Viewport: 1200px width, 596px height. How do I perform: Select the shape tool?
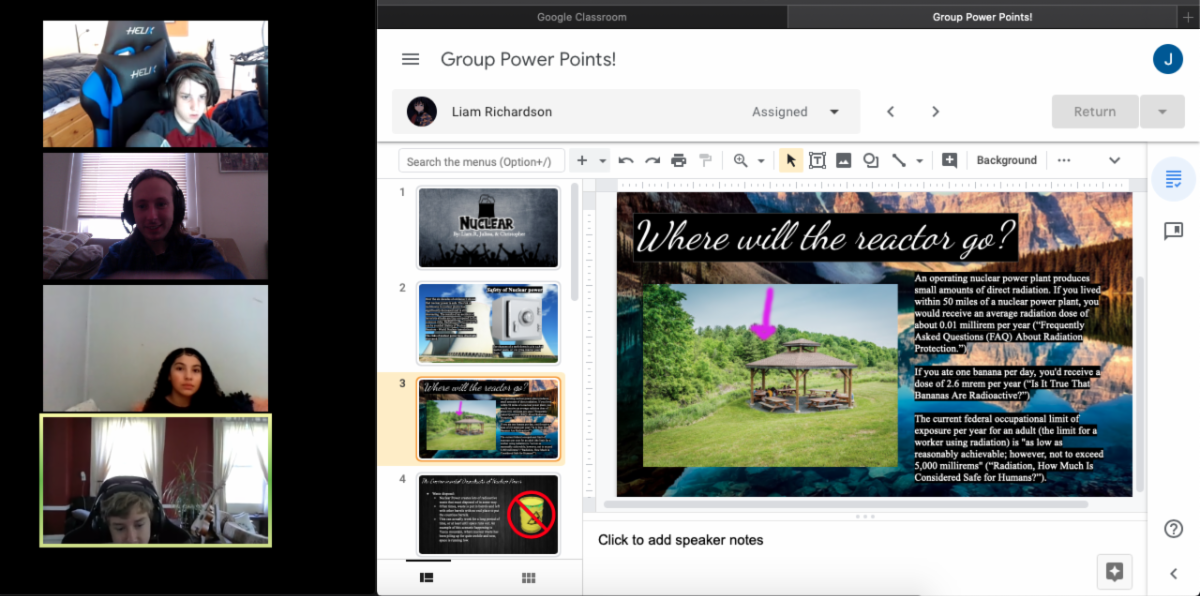(x=870, y=160)
